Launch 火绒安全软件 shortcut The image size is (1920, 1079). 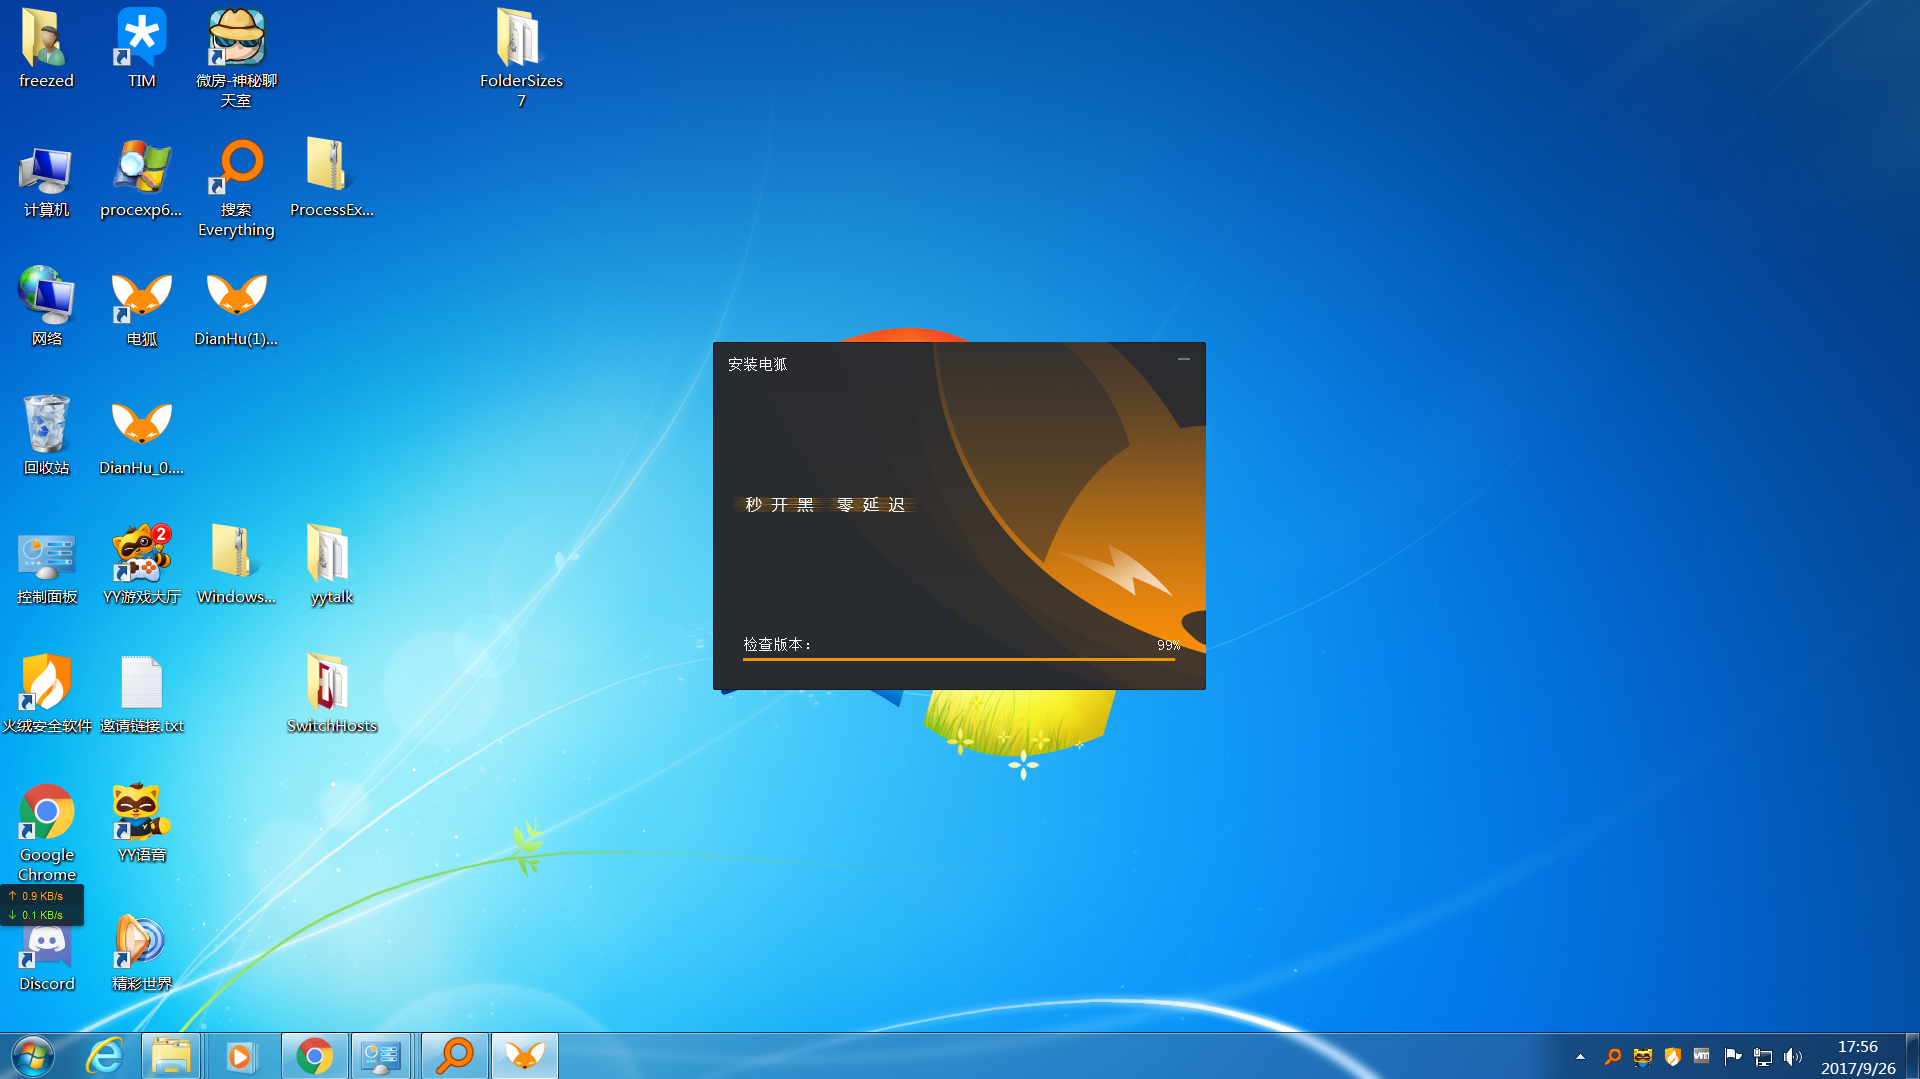[x=46, y=695]
